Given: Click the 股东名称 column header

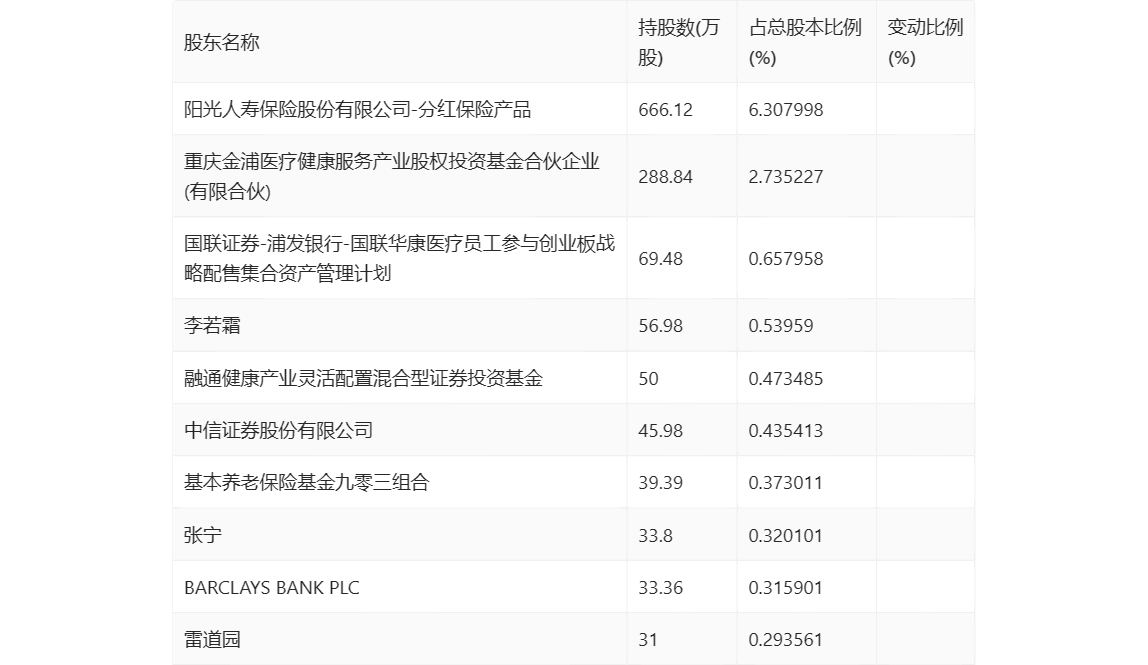Looking at the screenshot, I should tap(222, 42).
